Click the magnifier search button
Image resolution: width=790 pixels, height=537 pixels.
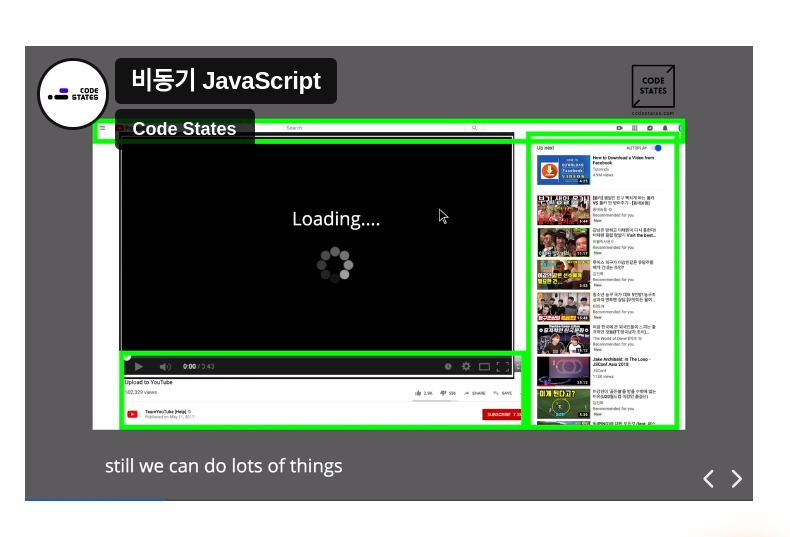[474, 128]
